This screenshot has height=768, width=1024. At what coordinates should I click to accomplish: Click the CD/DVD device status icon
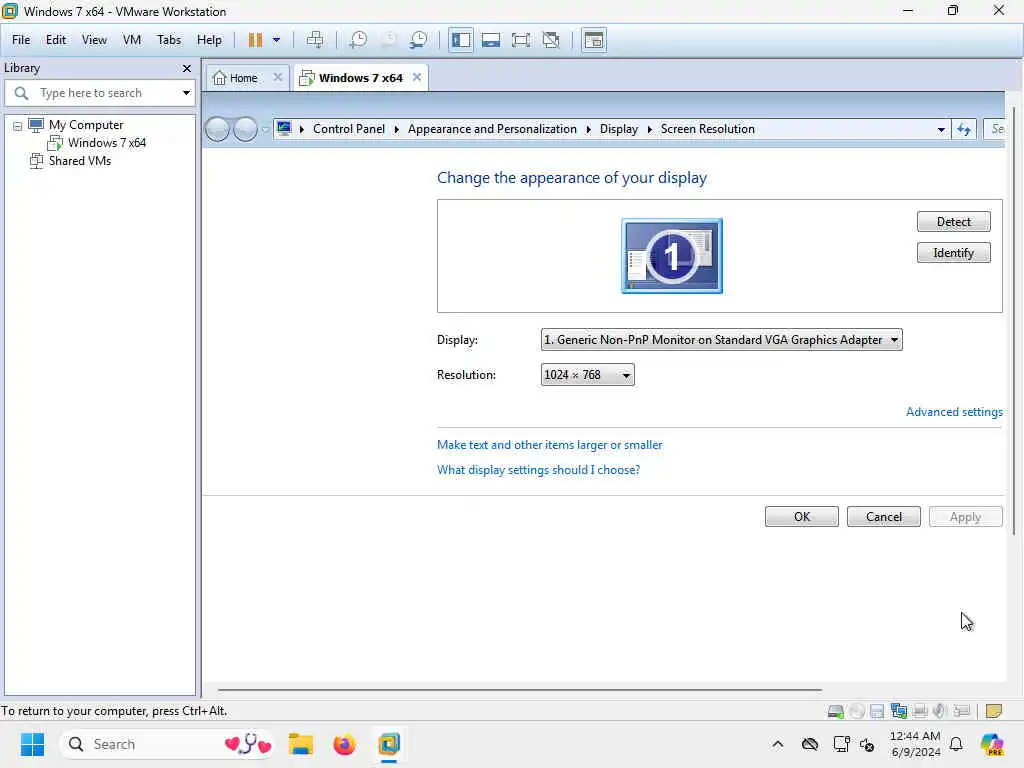(857, 711)
